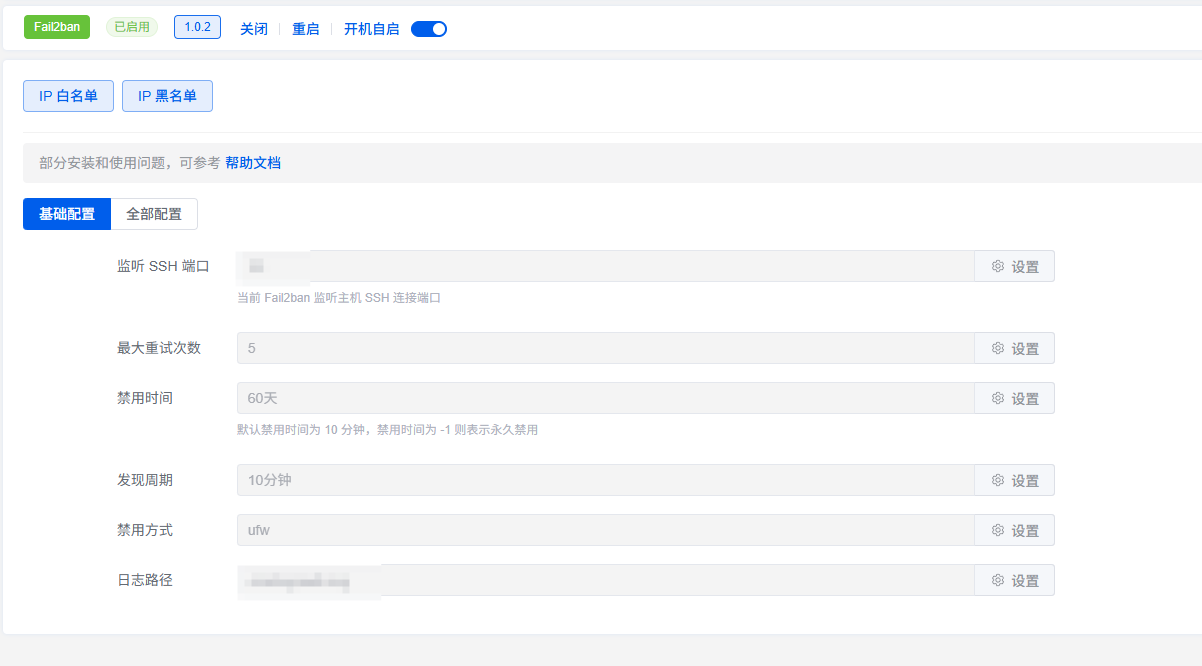Open the IP 黑名单 blacklist
The width and height of the screenshot is (1202, 666).
(167, 96)
